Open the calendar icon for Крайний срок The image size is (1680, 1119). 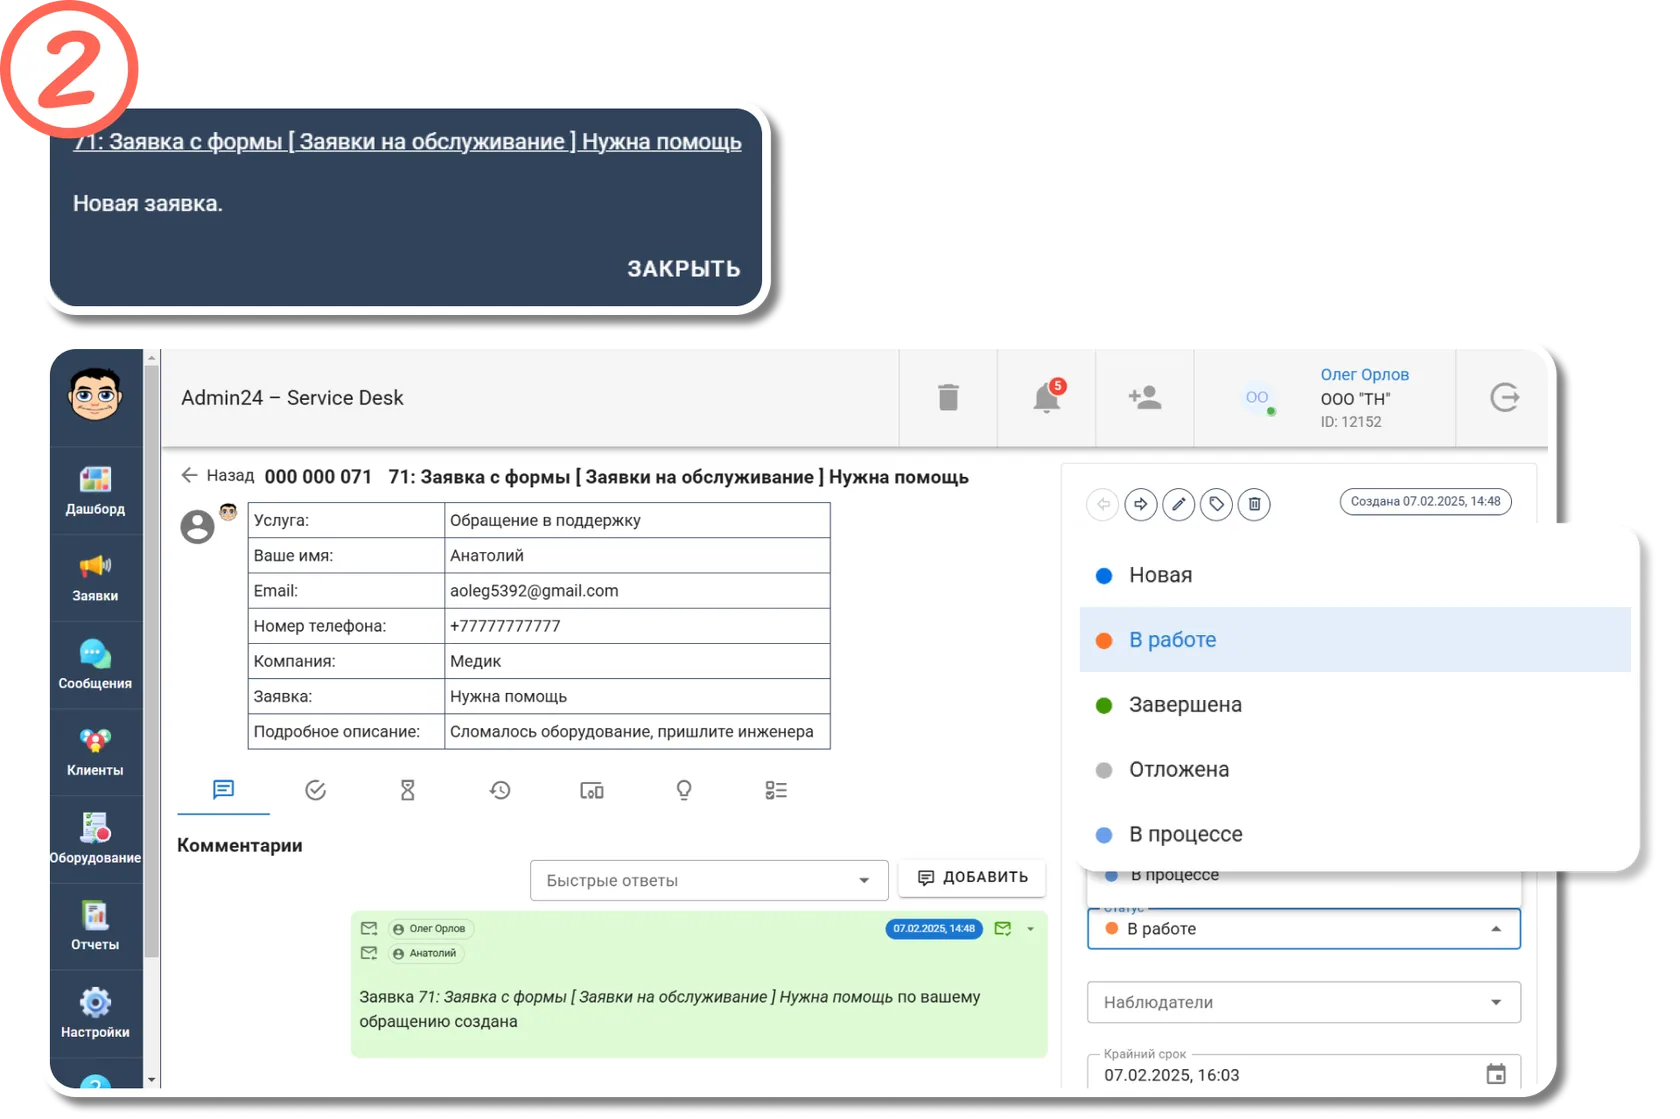1496,1074
